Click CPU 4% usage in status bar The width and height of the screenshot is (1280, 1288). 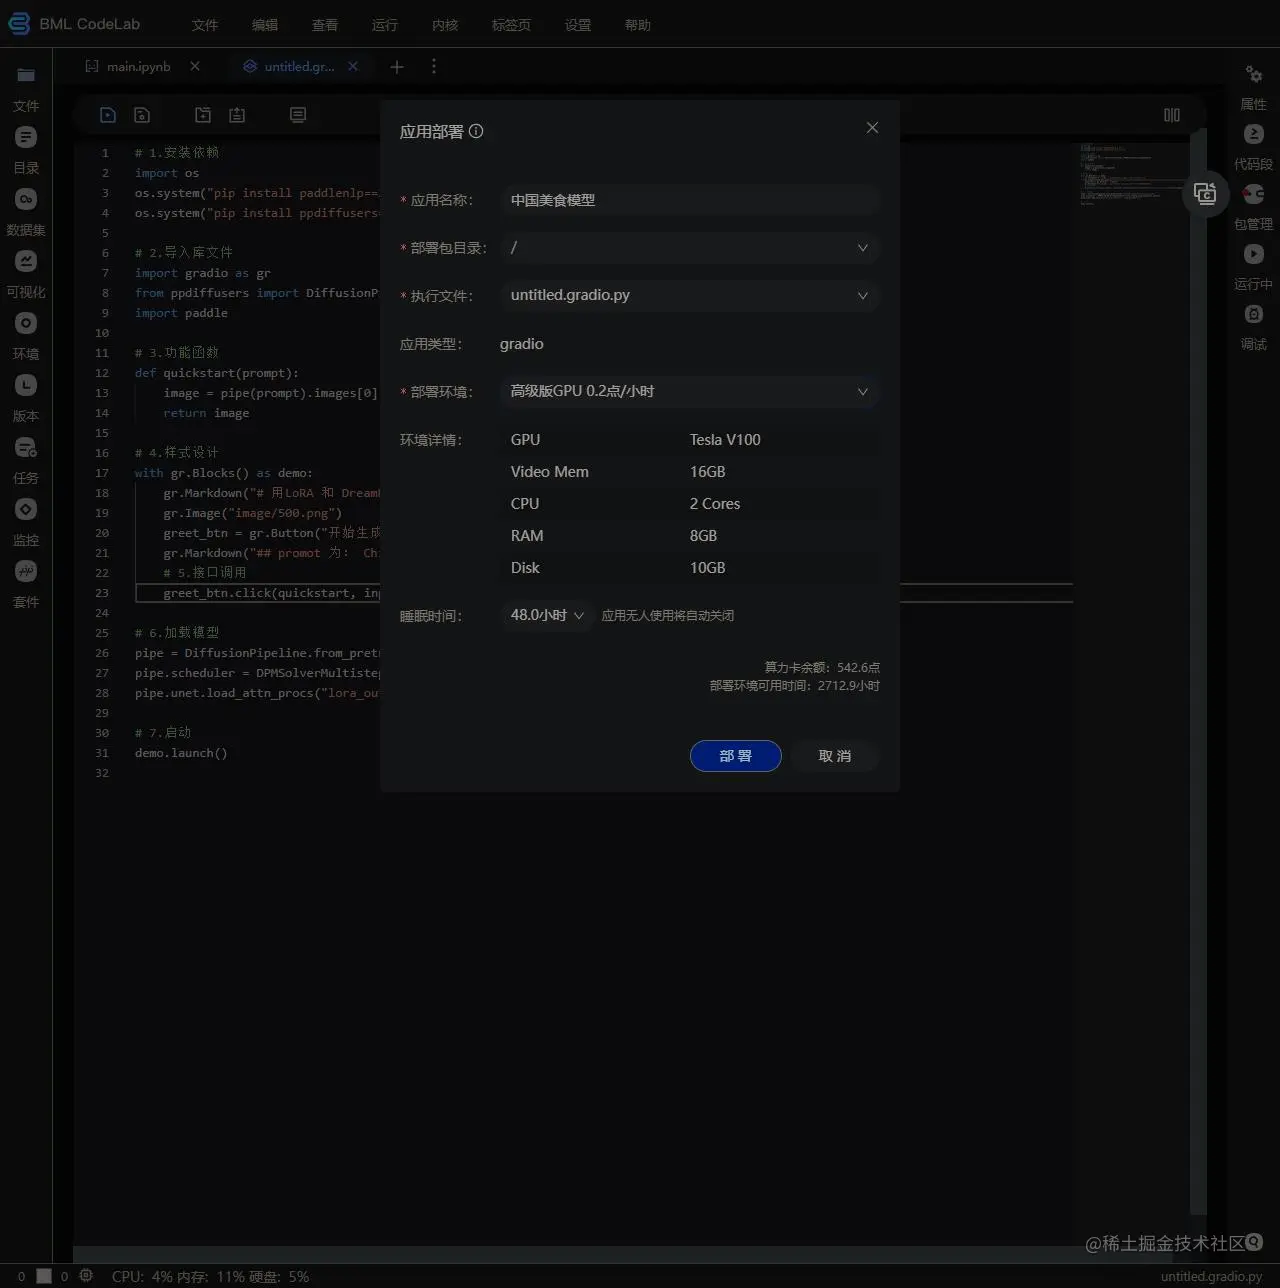click(142, 1277)
